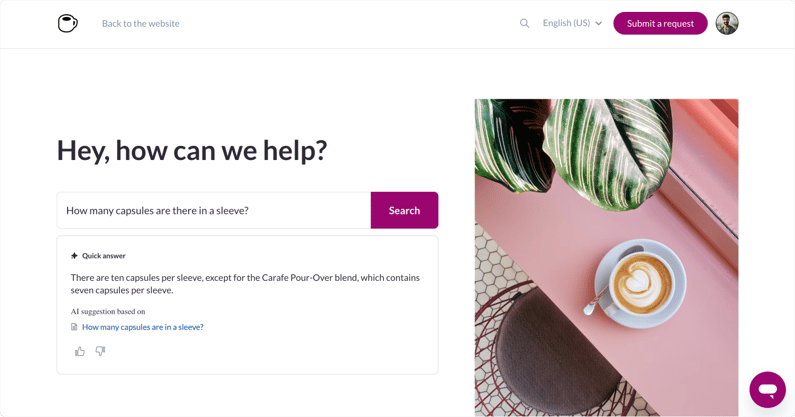
Task: Hit the Search button
Action: pyautogui.click(x=404, y=210)
